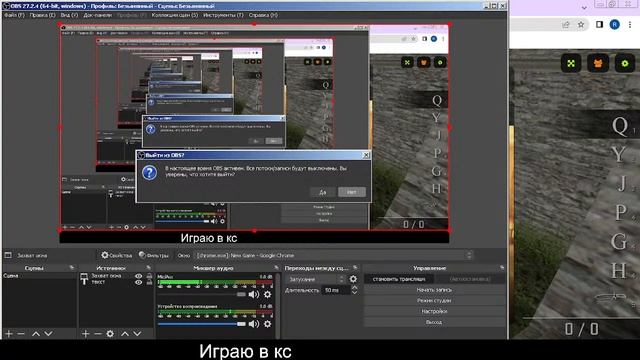The image size is (640, 360).
Task: Open the Chrome profile avatar R
Action: (x=614, y=24)
